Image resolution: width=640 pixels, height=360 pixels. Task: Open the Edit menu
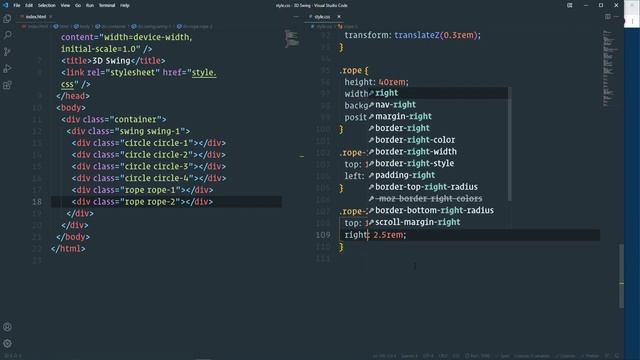(29, 5)
